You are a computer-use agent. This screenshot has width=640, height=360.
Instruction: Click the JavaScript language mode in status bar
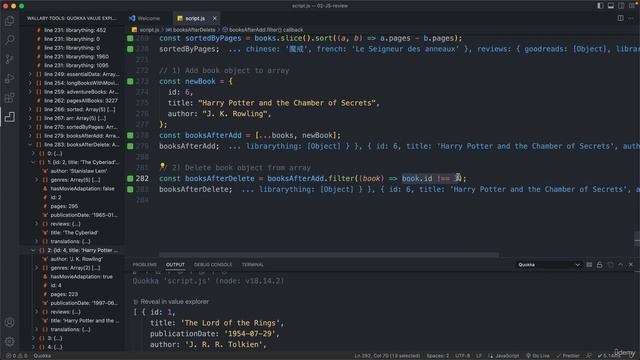point(504,356)
